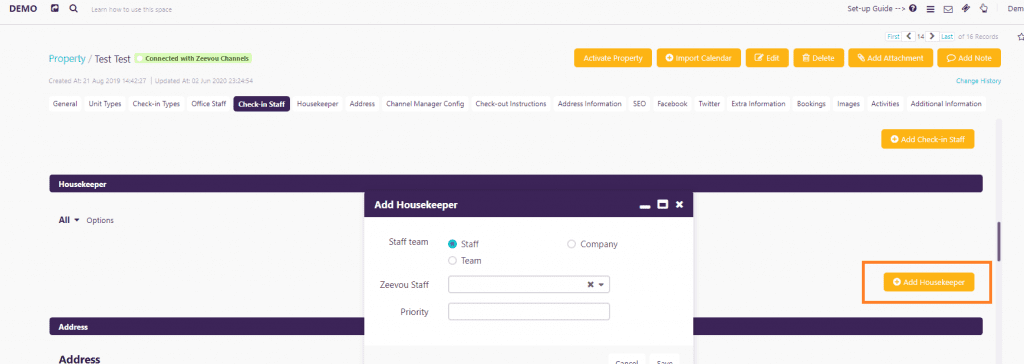Click the share arrow icon beside DEMO
1024x364 pixels.
[55, 9]
